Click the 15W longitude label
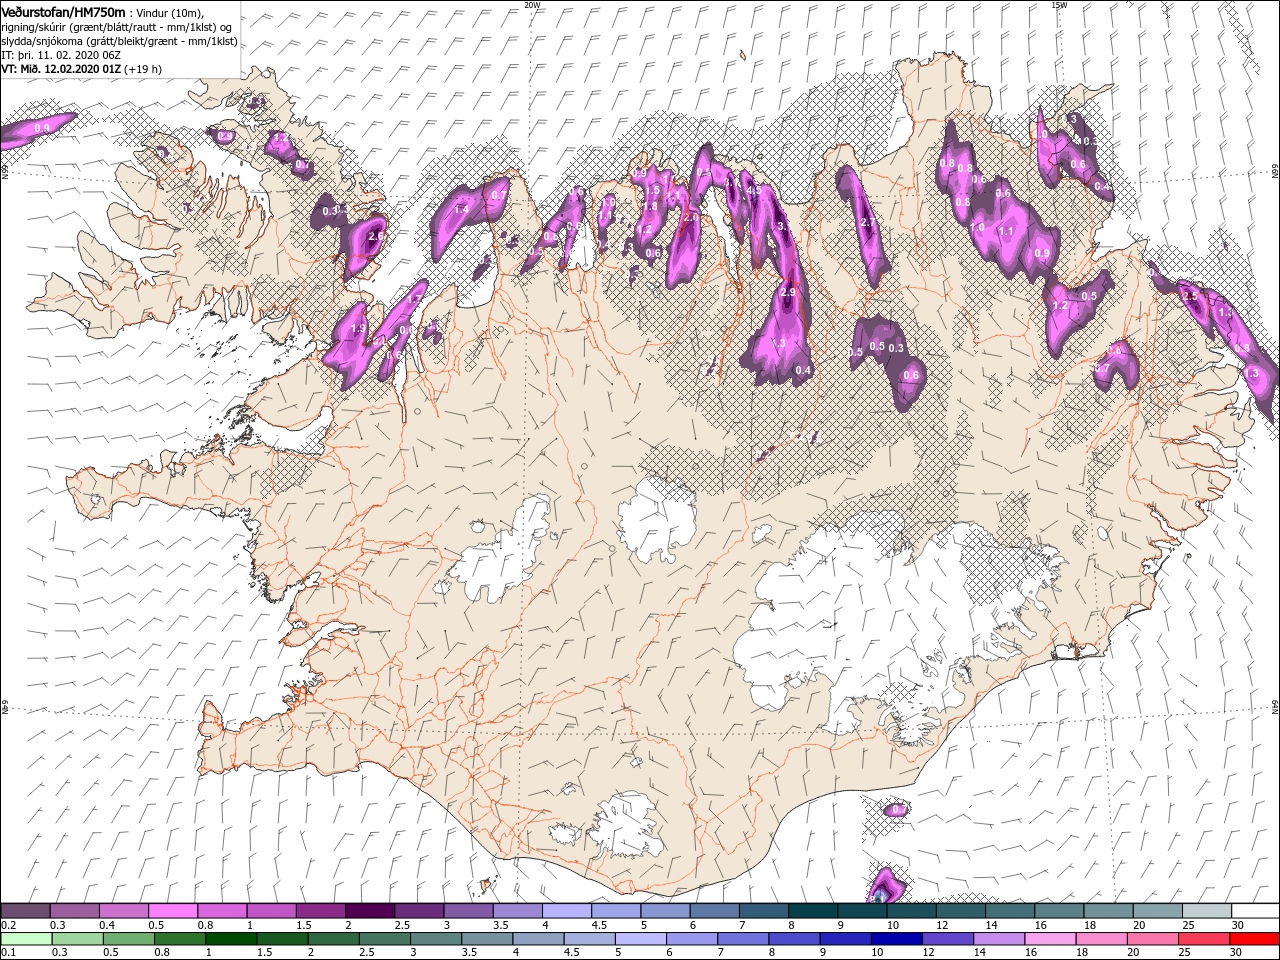 tap(1058, 4)
